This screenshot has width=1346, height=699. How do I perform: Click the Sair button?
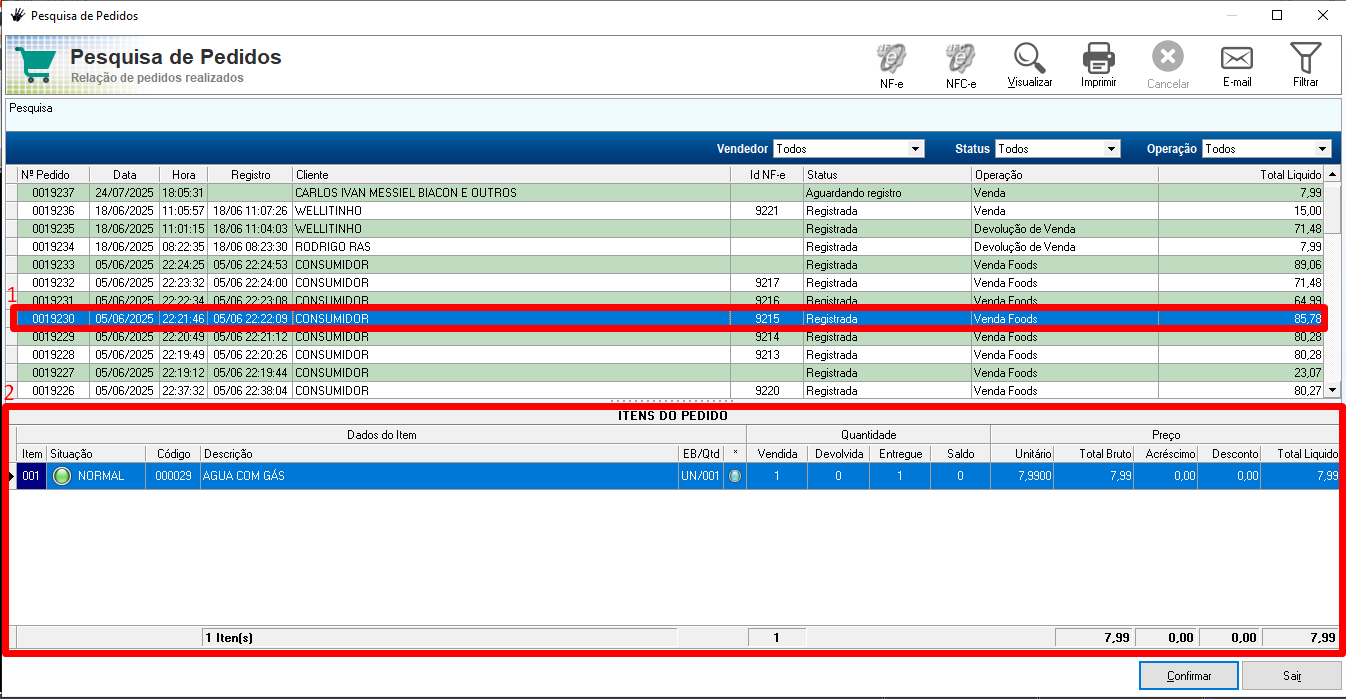(1292, 676)
